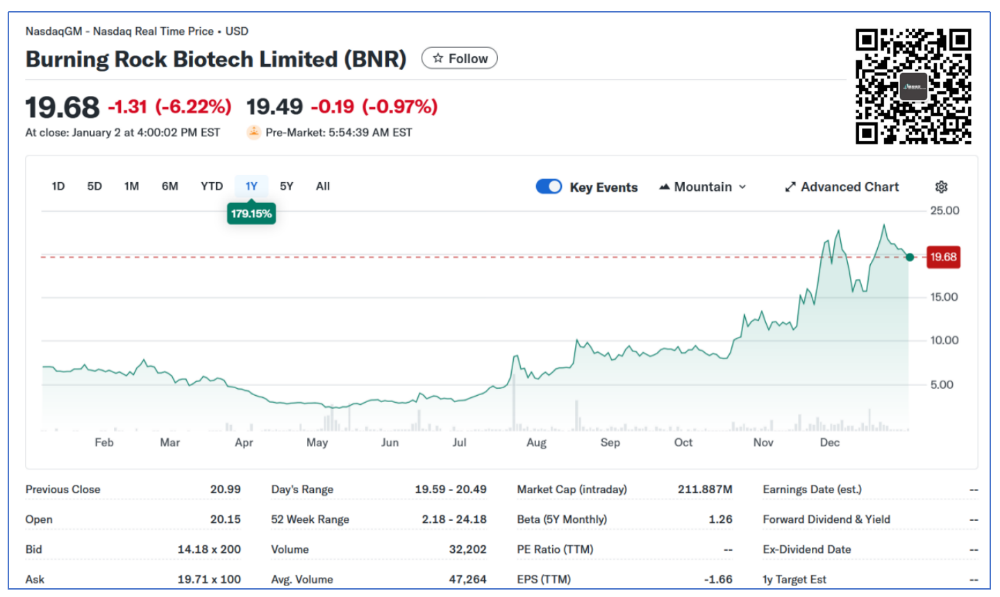Show the 5Y price history
The image size is (1000, 597).
coord(287,186)
